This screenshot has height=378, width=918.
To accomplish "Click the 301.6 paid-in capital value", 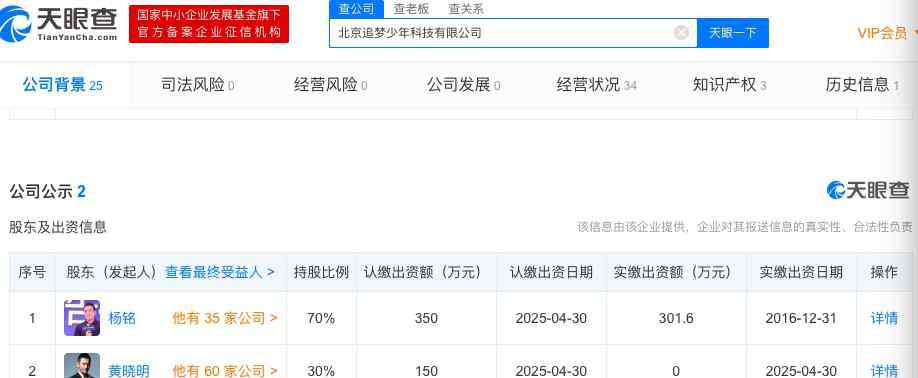I will [676, 318].
